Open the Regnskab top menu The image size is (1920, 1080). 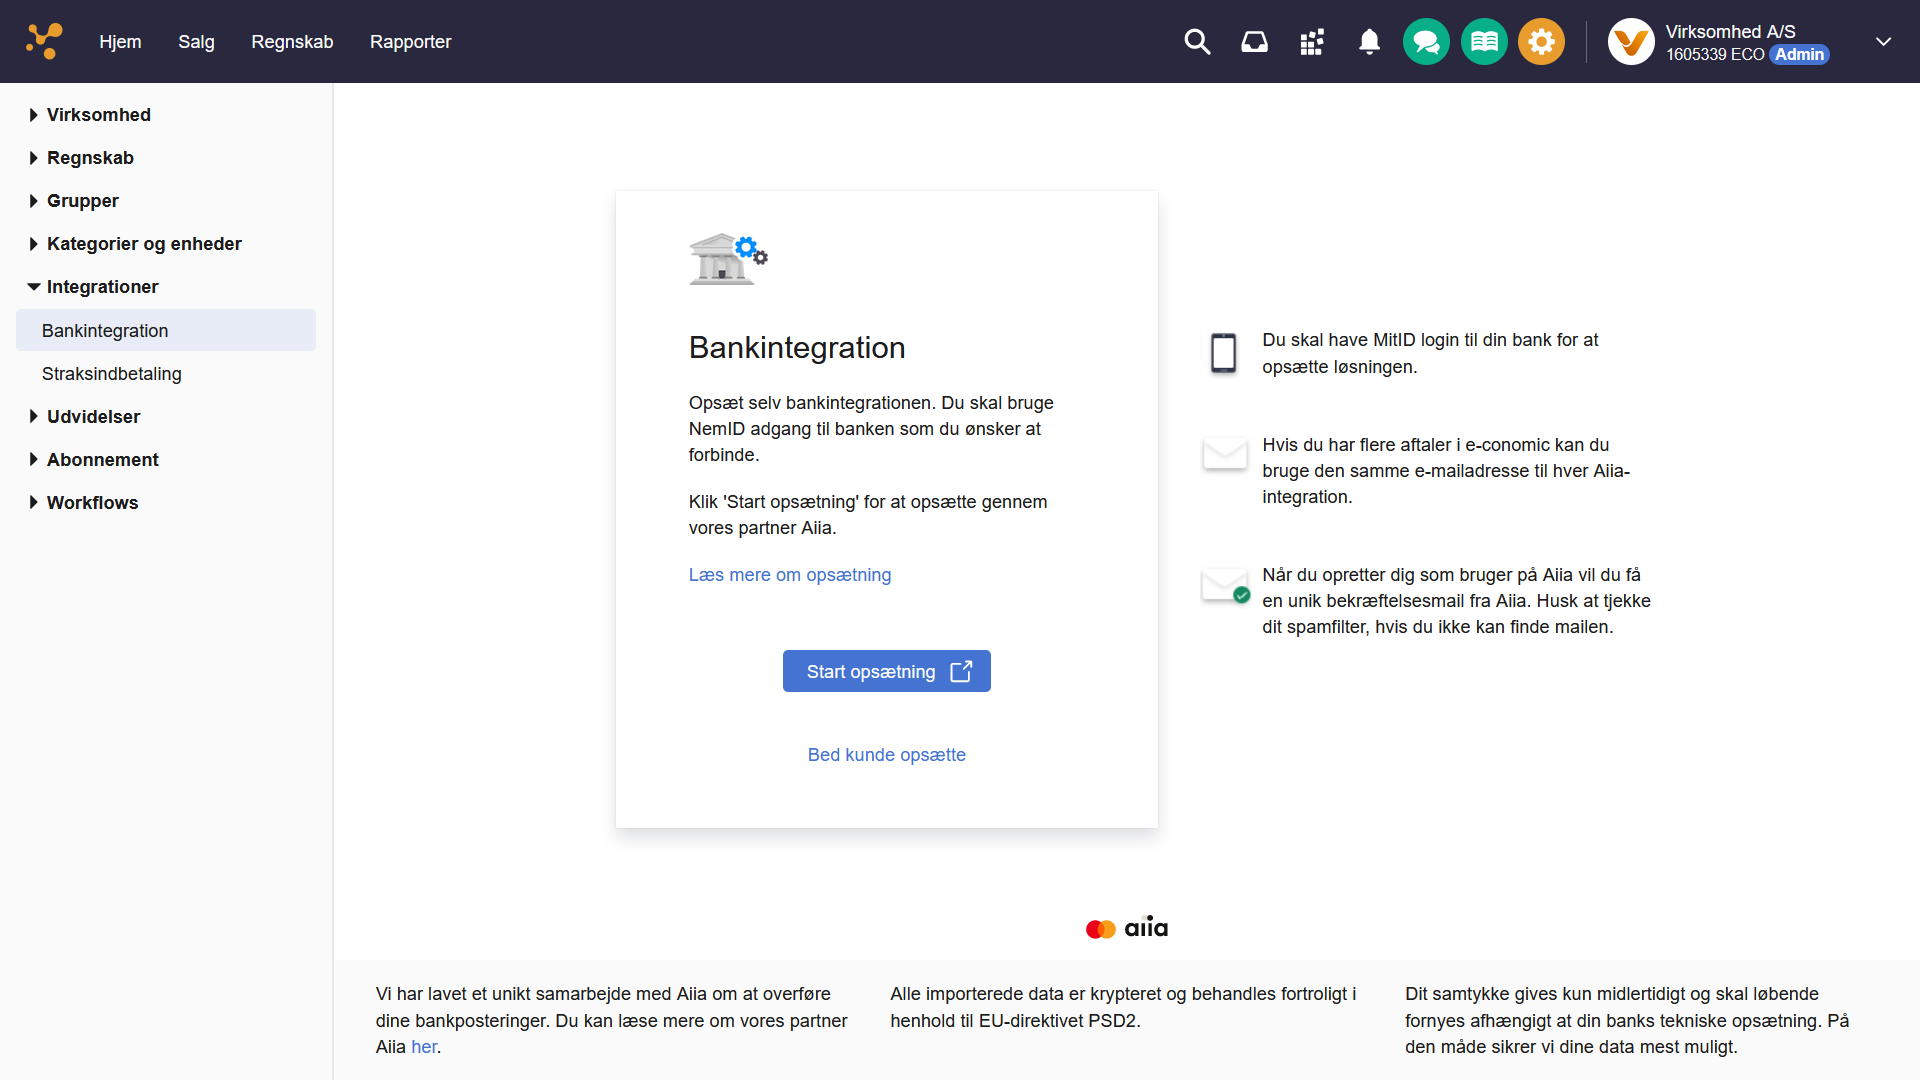tap(292, 42)
